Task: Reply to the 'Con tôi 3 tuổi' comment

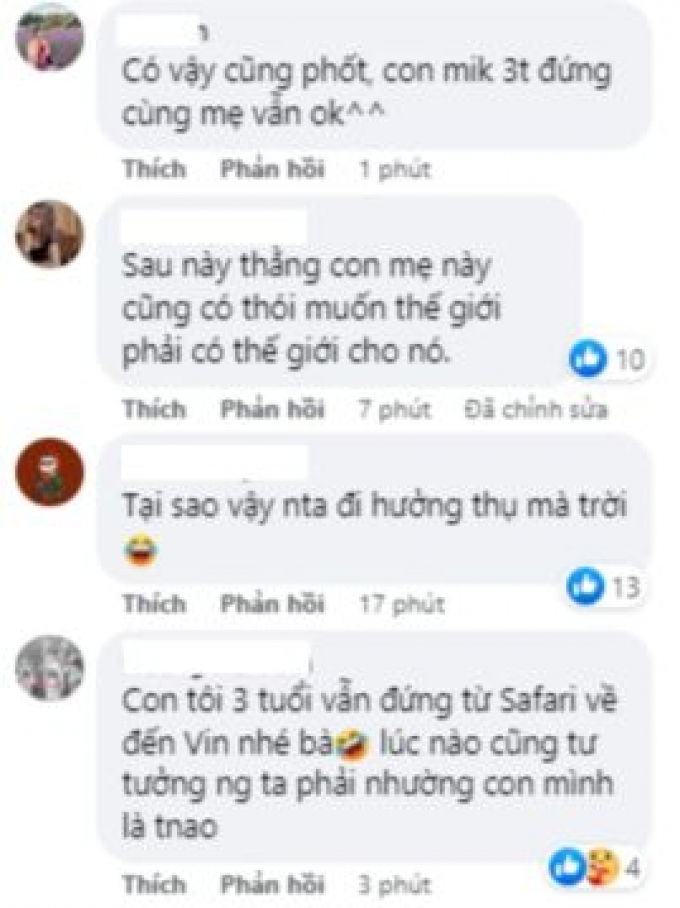Action: tap(272, 884)
